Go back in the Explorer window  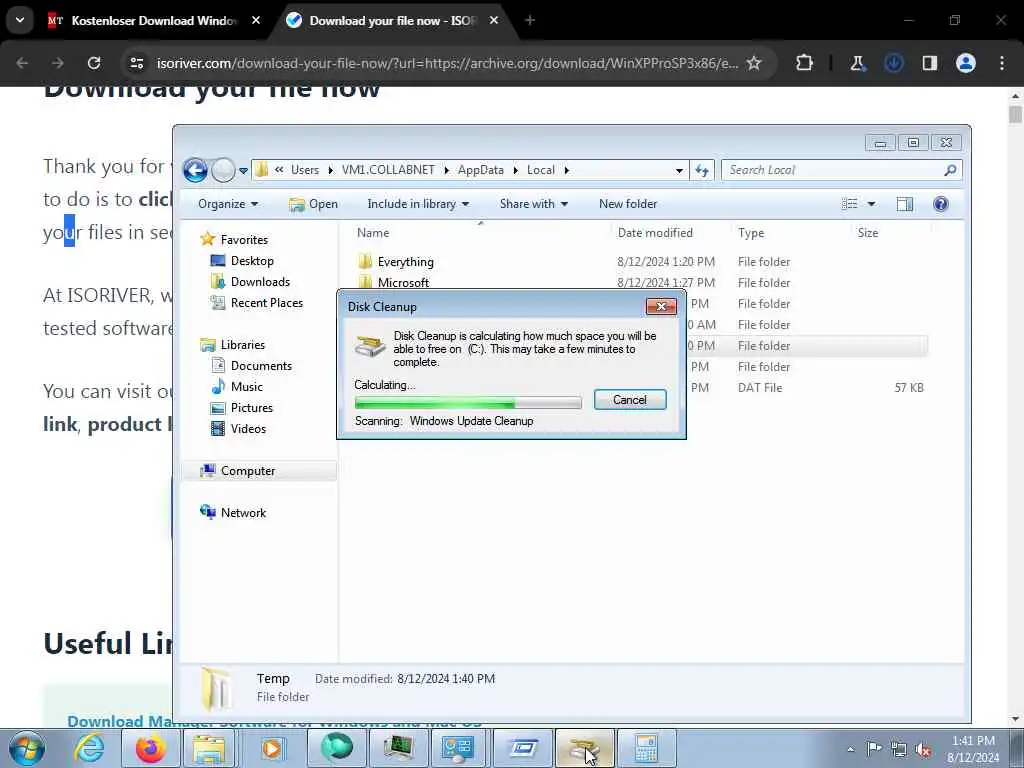(x=195, y=170)
